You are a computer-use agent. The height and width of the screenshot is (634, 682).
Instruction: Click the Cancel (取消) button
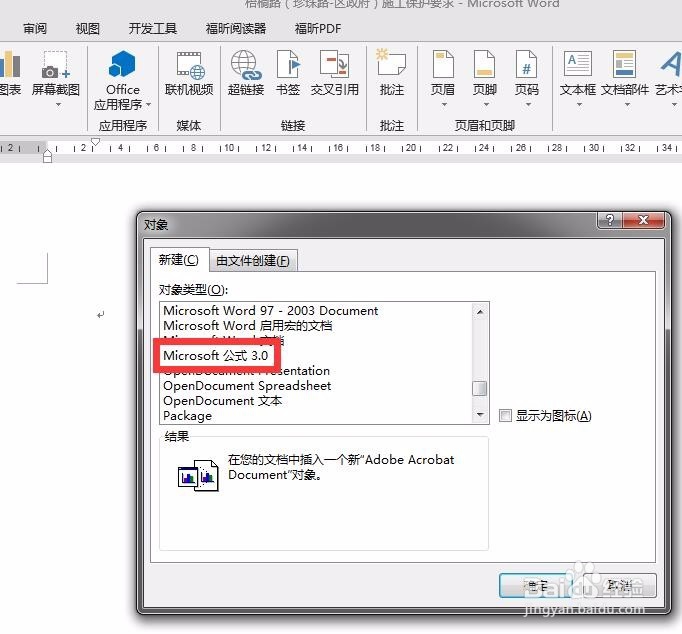coord(619,585)
